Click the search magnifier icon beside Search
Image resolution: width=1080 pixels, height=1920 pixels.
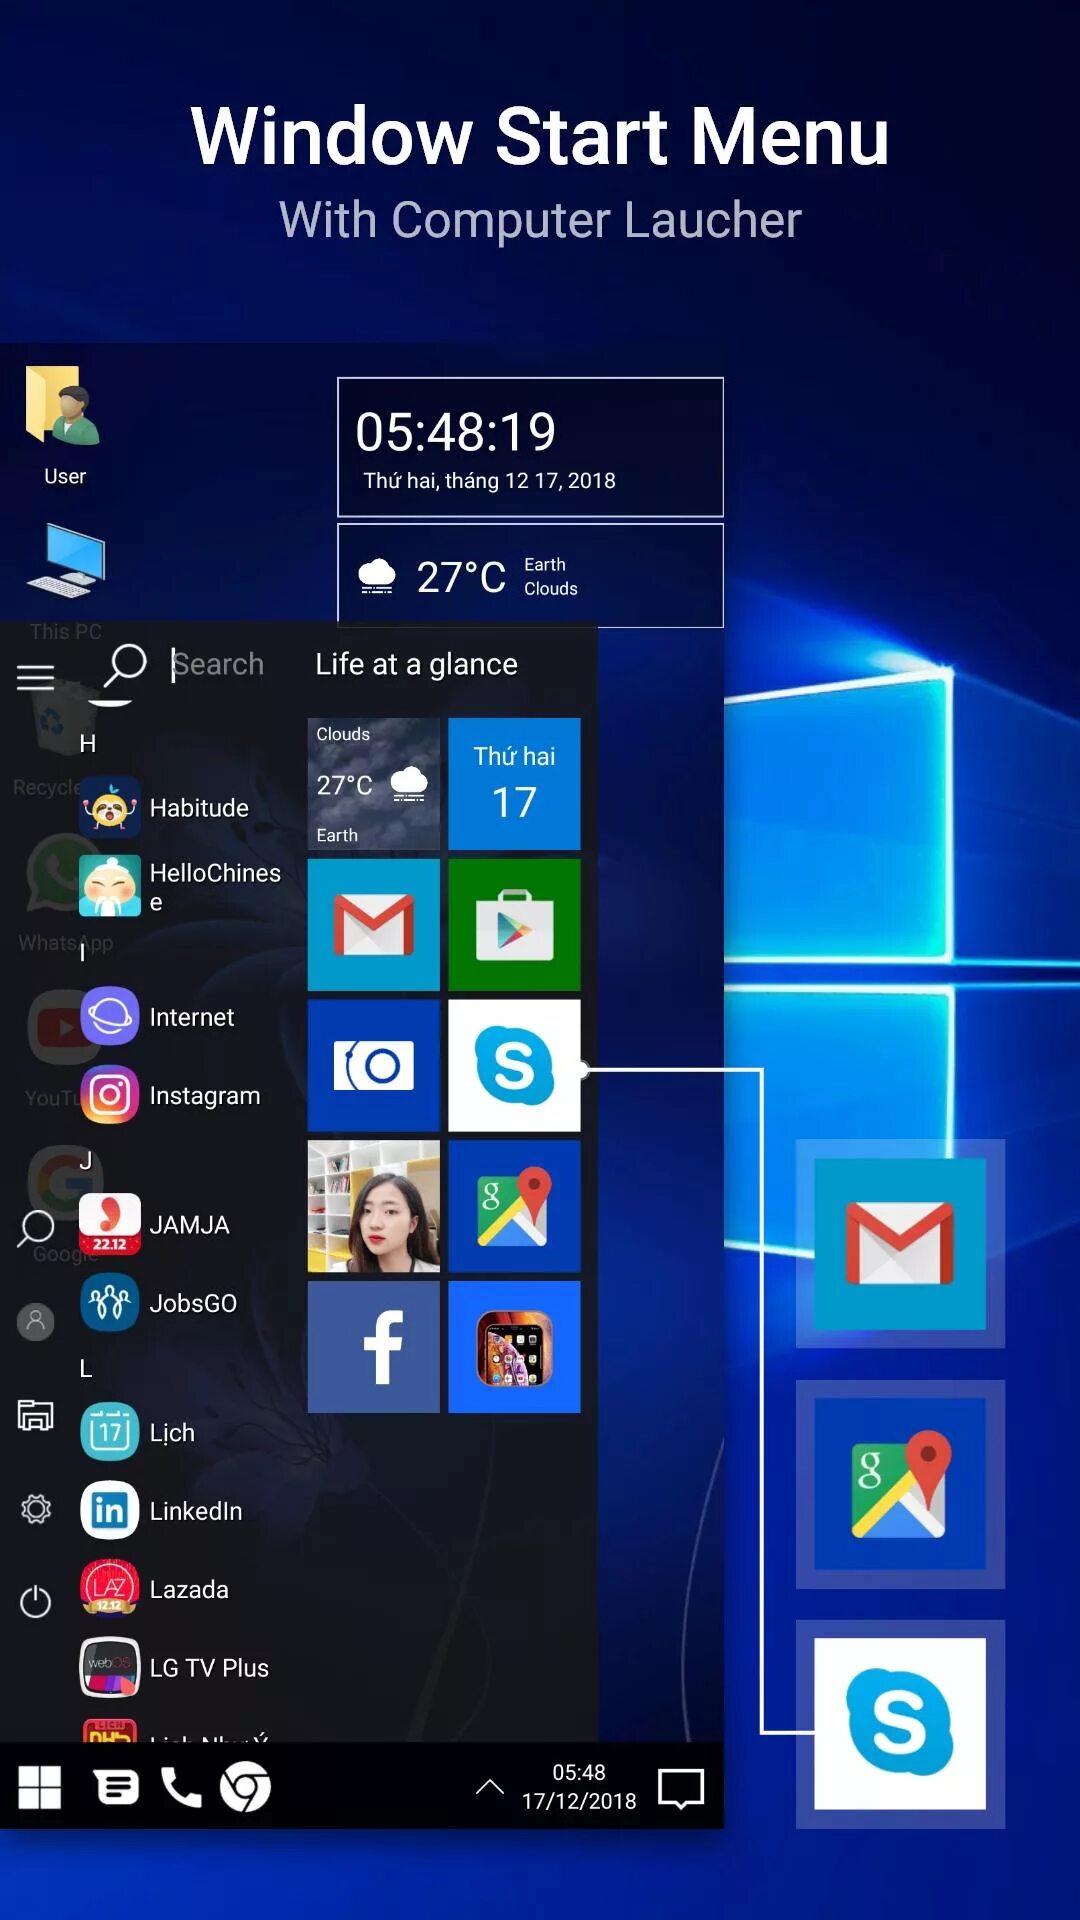point(125,665)
